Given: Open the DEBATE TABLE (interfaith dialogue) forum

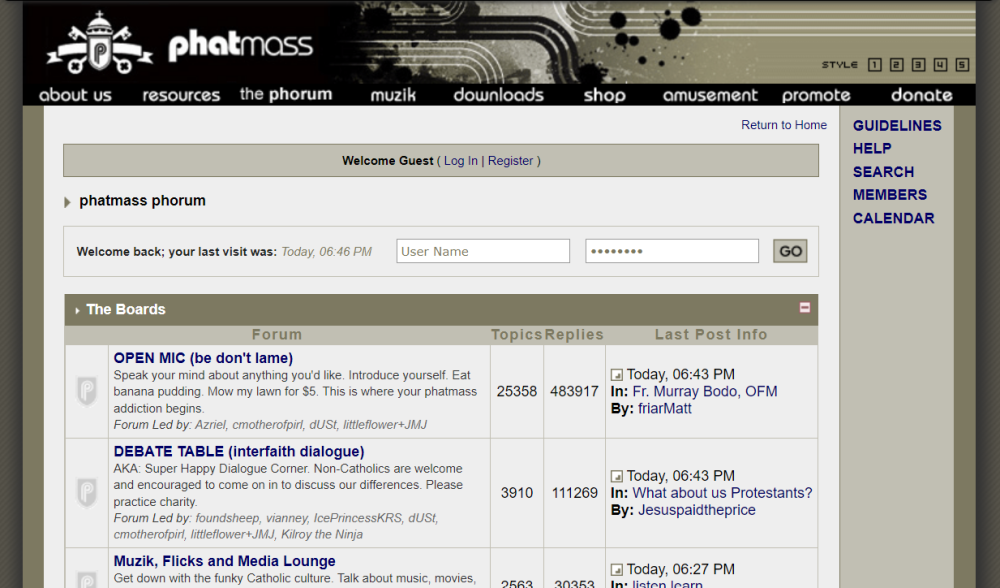Looking at the screenshot, I should [239, 452].
